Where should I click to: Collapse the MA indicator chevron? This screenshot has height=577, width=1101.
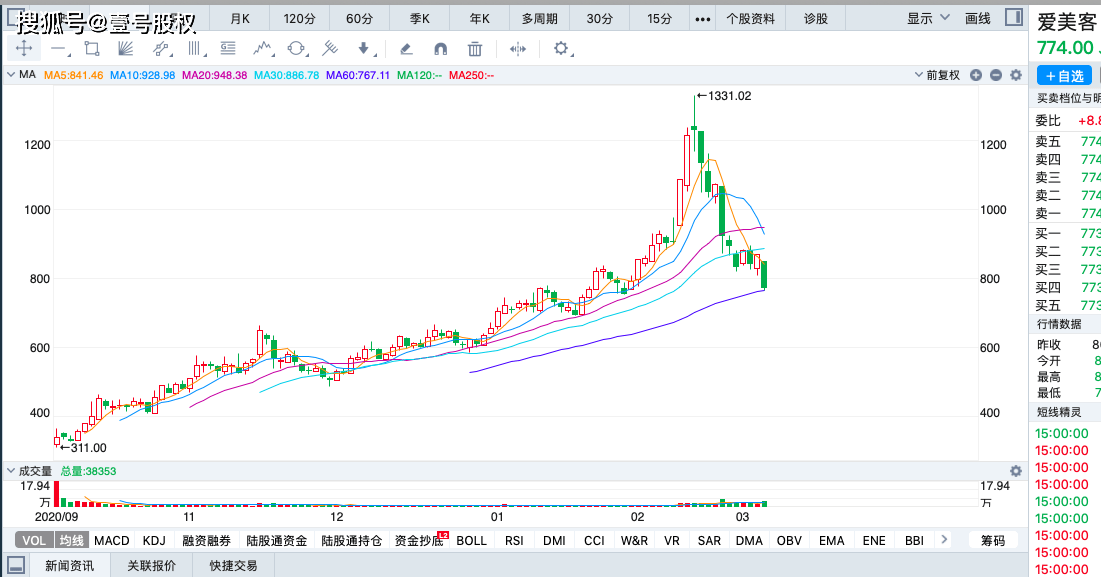11,74
